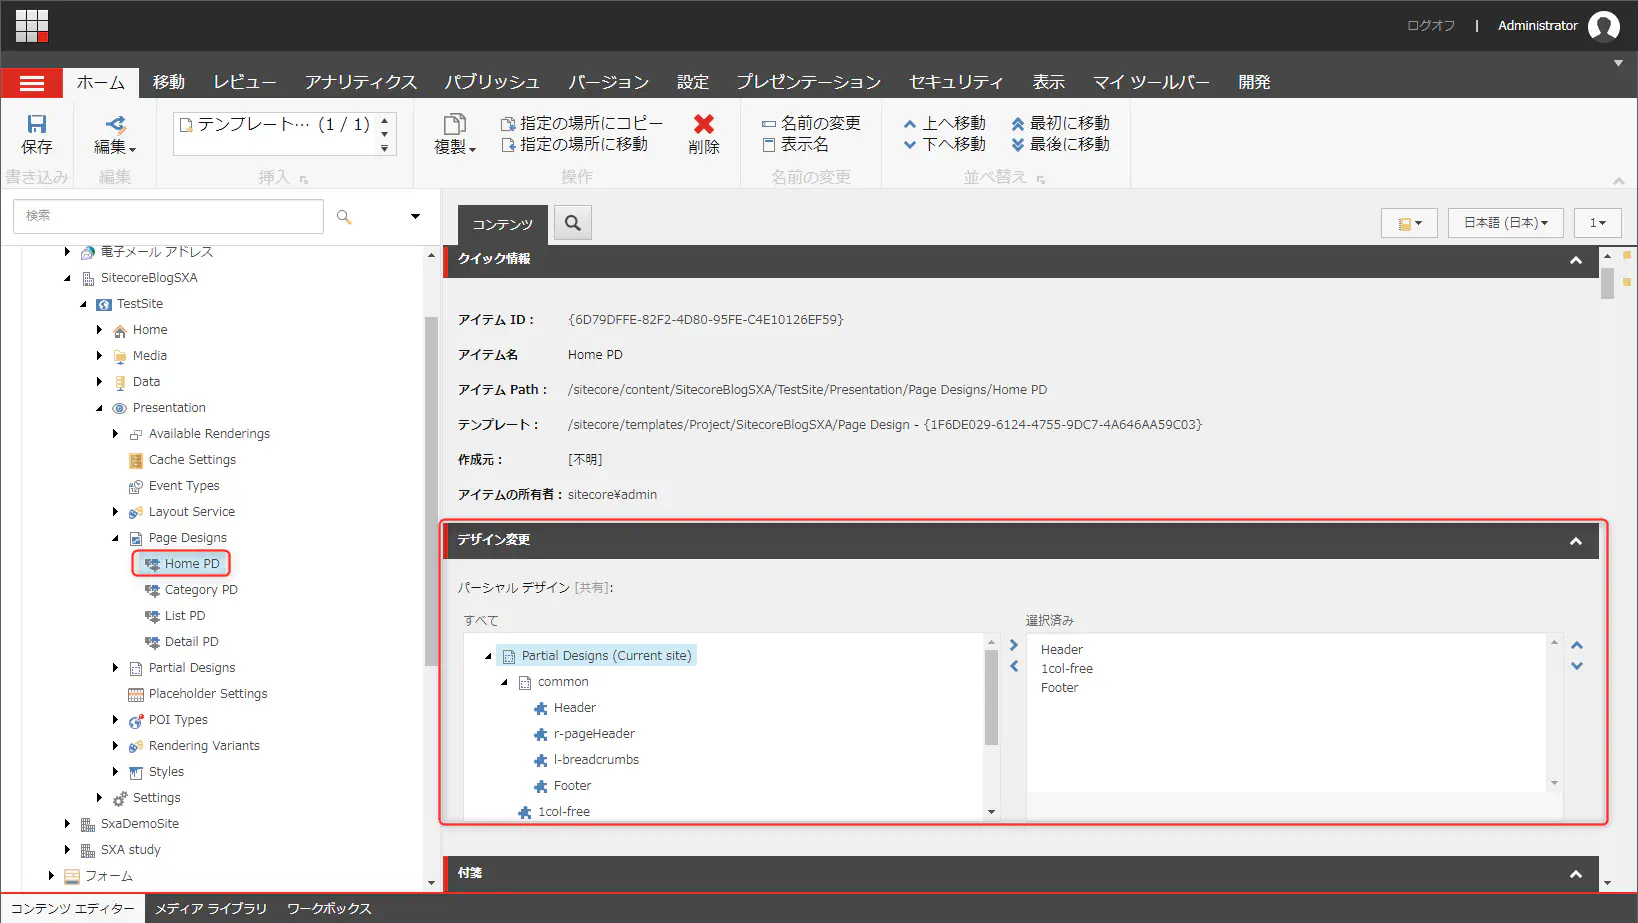Click the Save disk icon

tap(37, 124)
